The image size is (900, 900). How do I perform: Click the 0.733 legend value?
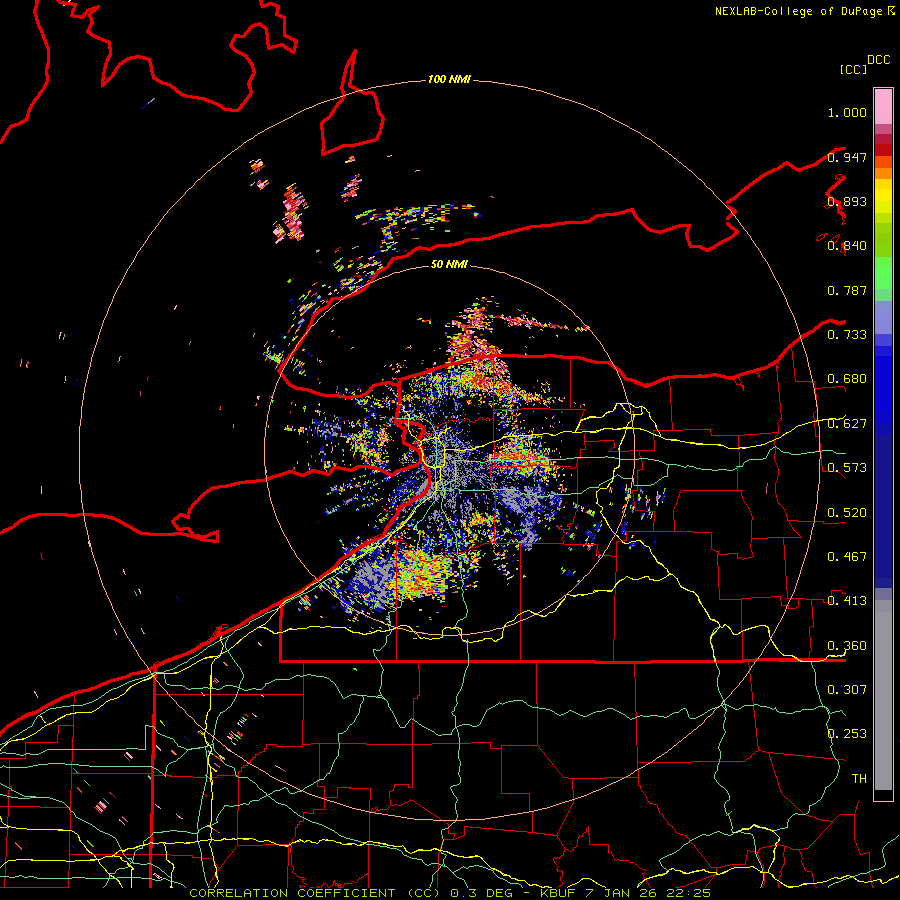pyautogui.click(x=847, y=335)
